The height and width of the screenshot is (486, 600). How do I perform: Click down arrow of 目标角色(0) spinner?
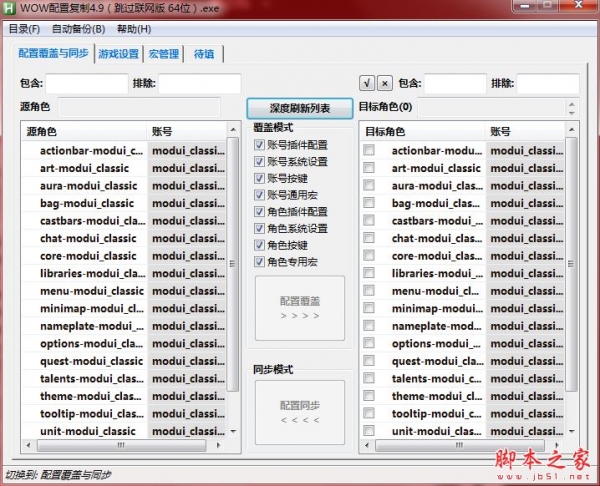[572, 113]
